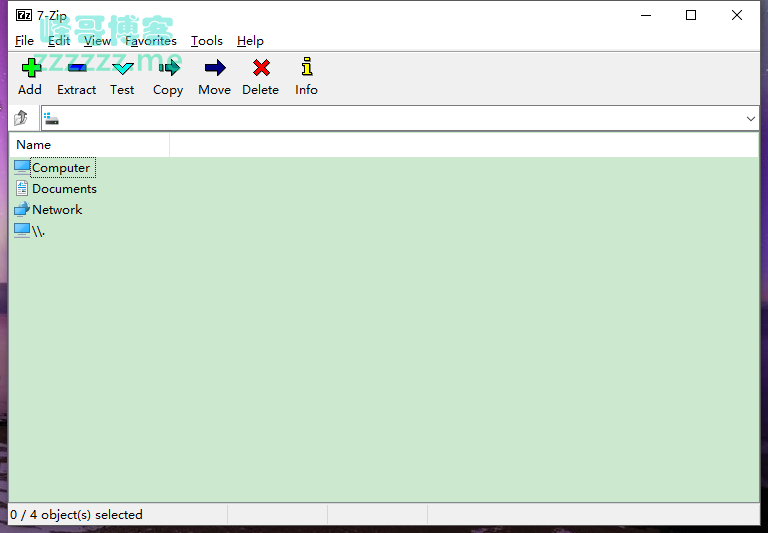Open the Favorites menu

tap(151, 41)
